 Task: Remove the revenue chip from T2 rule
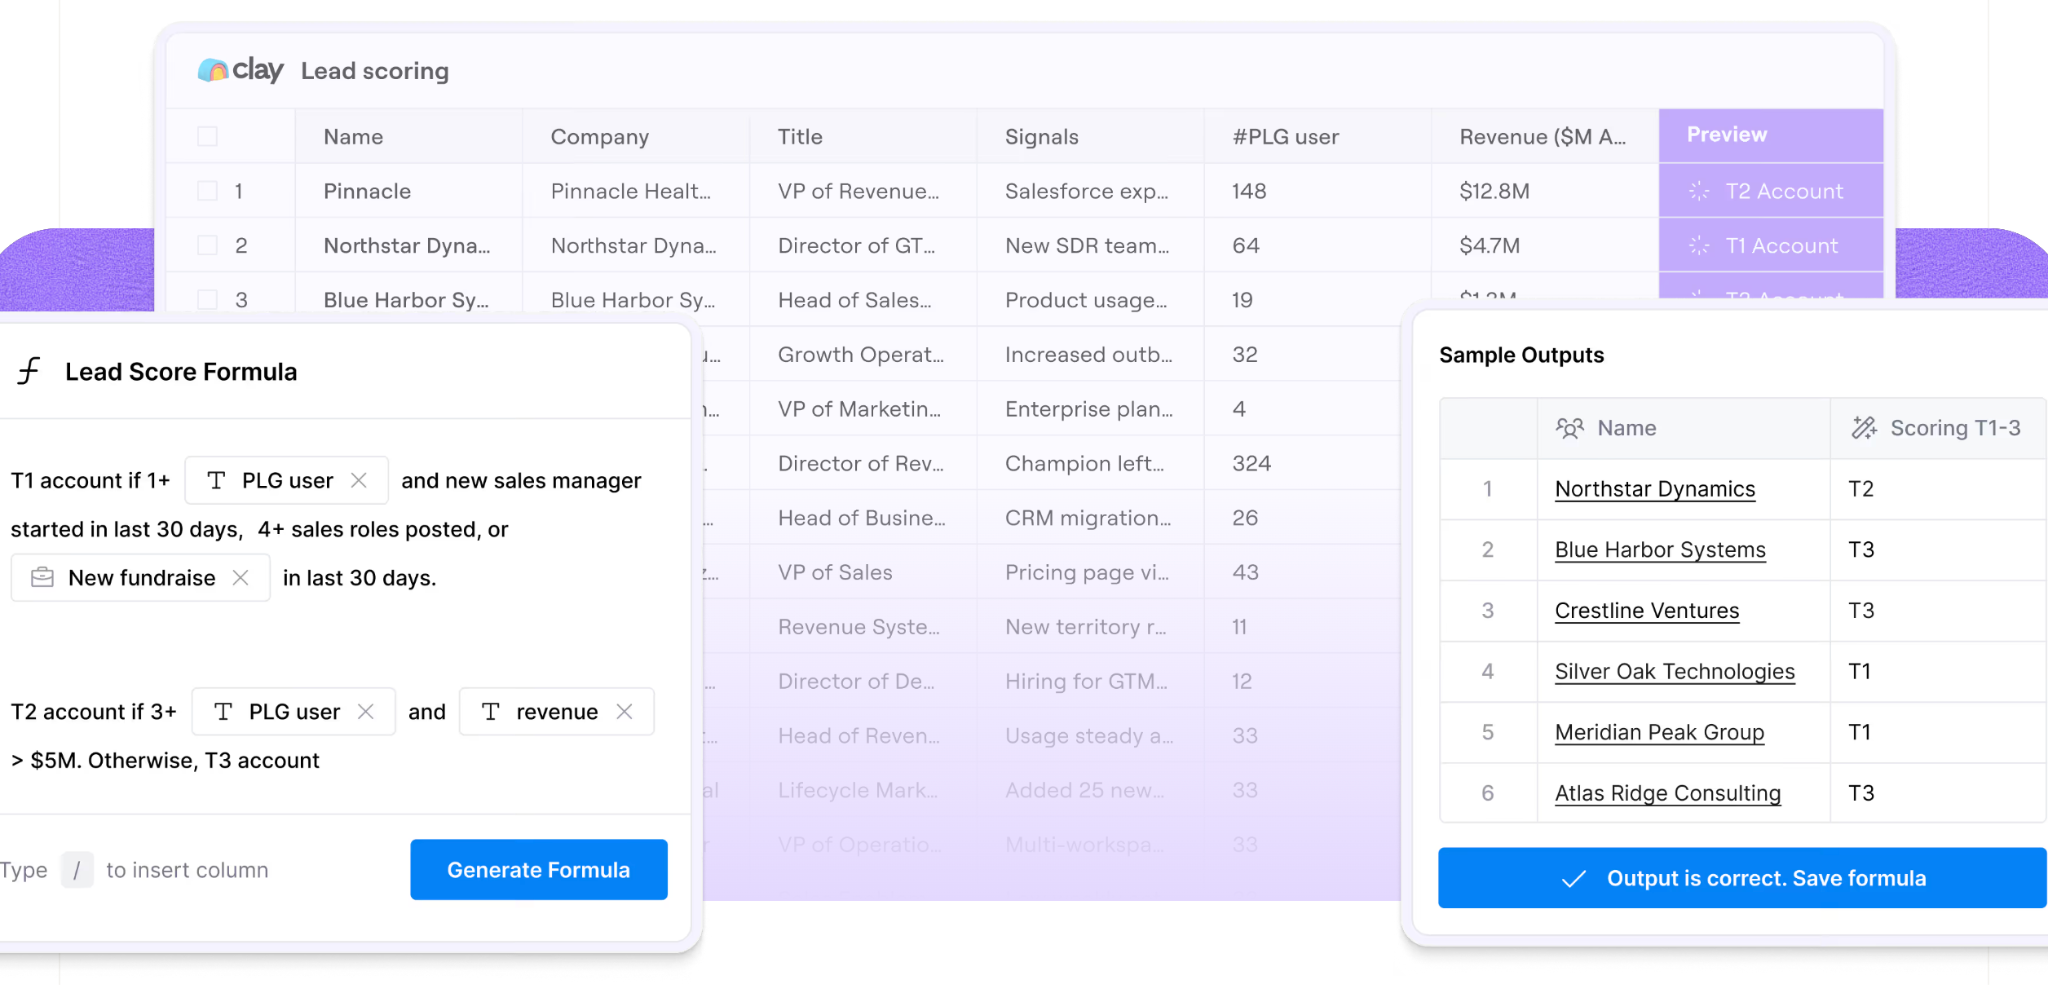[625, 711]
